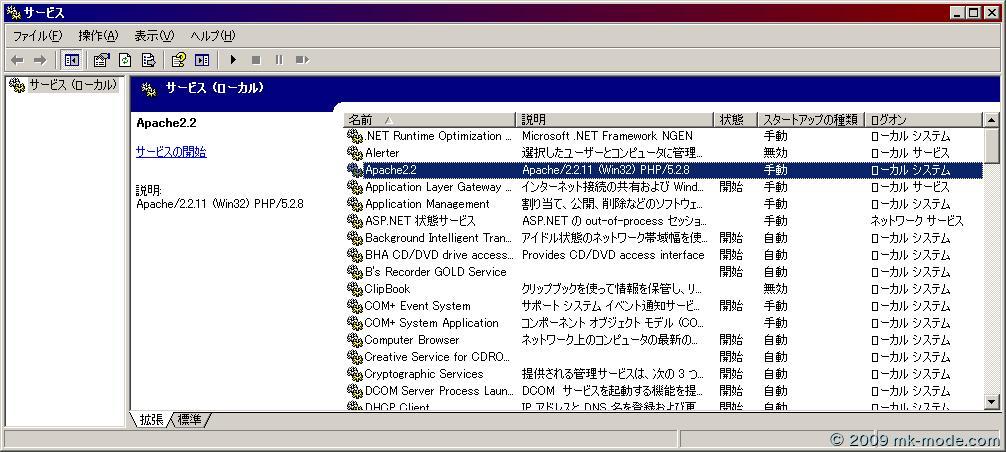Click the Export List toolbar icon
The height and width of the screenshot is (452, 1006).
pyautogui.click(x=148, y=60)
